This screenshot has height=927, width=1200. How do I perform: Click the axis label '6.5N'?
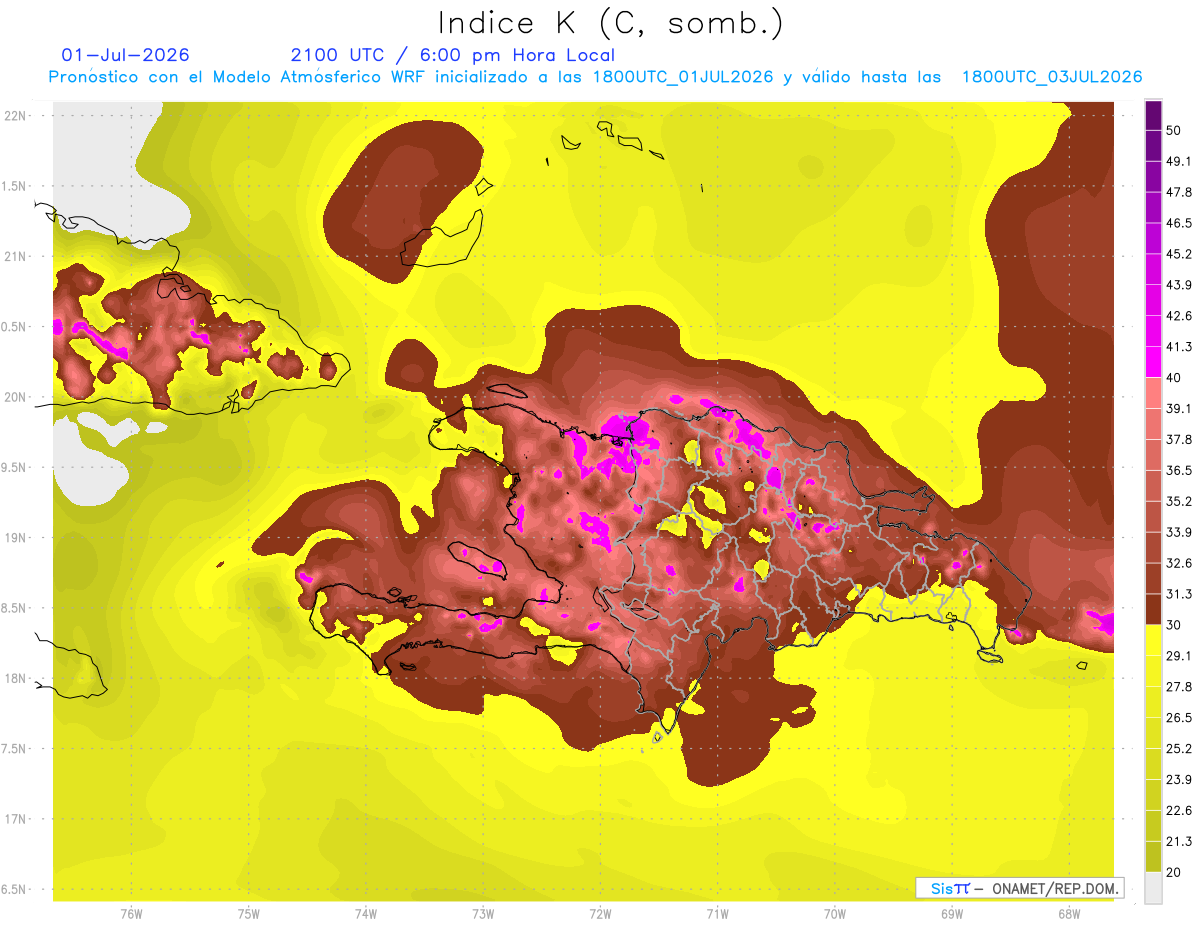[x=16, y=889]
